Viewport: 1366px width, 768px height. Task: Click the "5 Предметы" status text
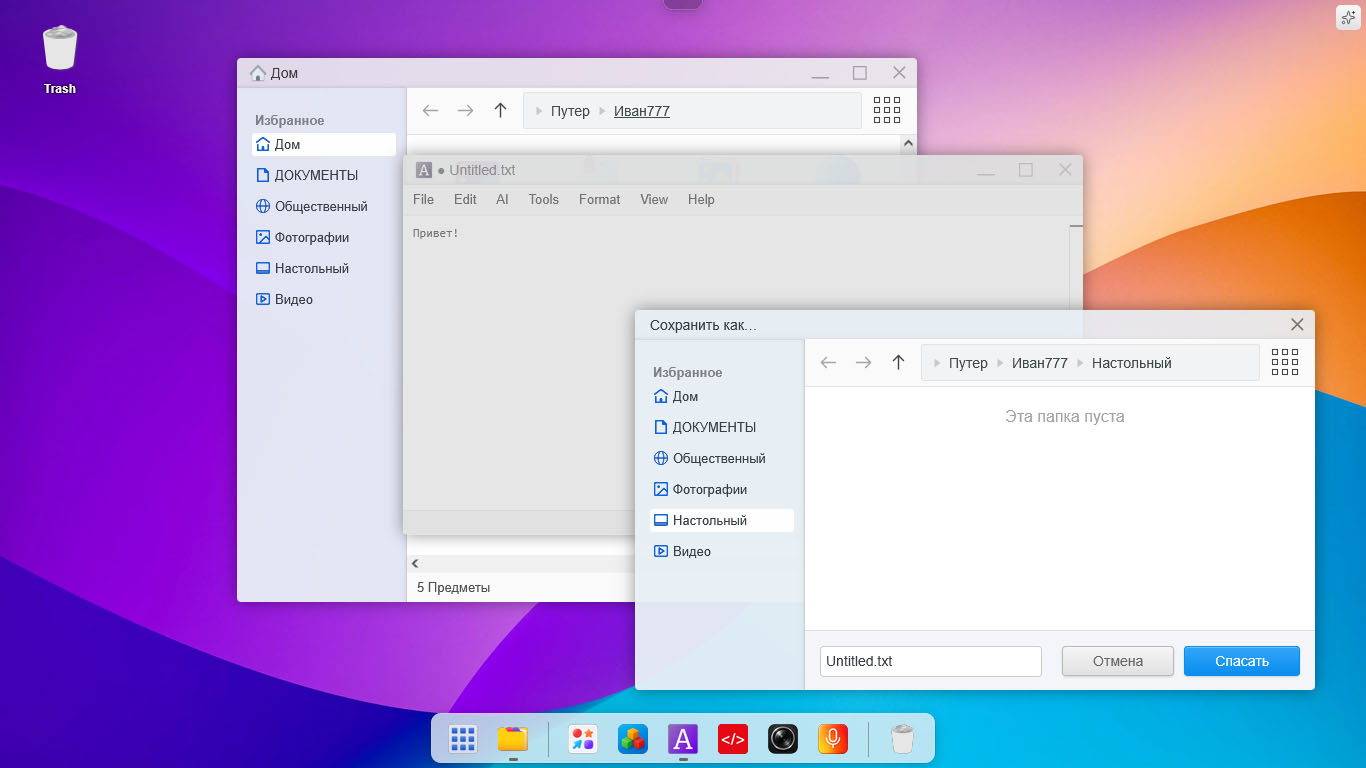pyautogui.click(x=454, y=588)
